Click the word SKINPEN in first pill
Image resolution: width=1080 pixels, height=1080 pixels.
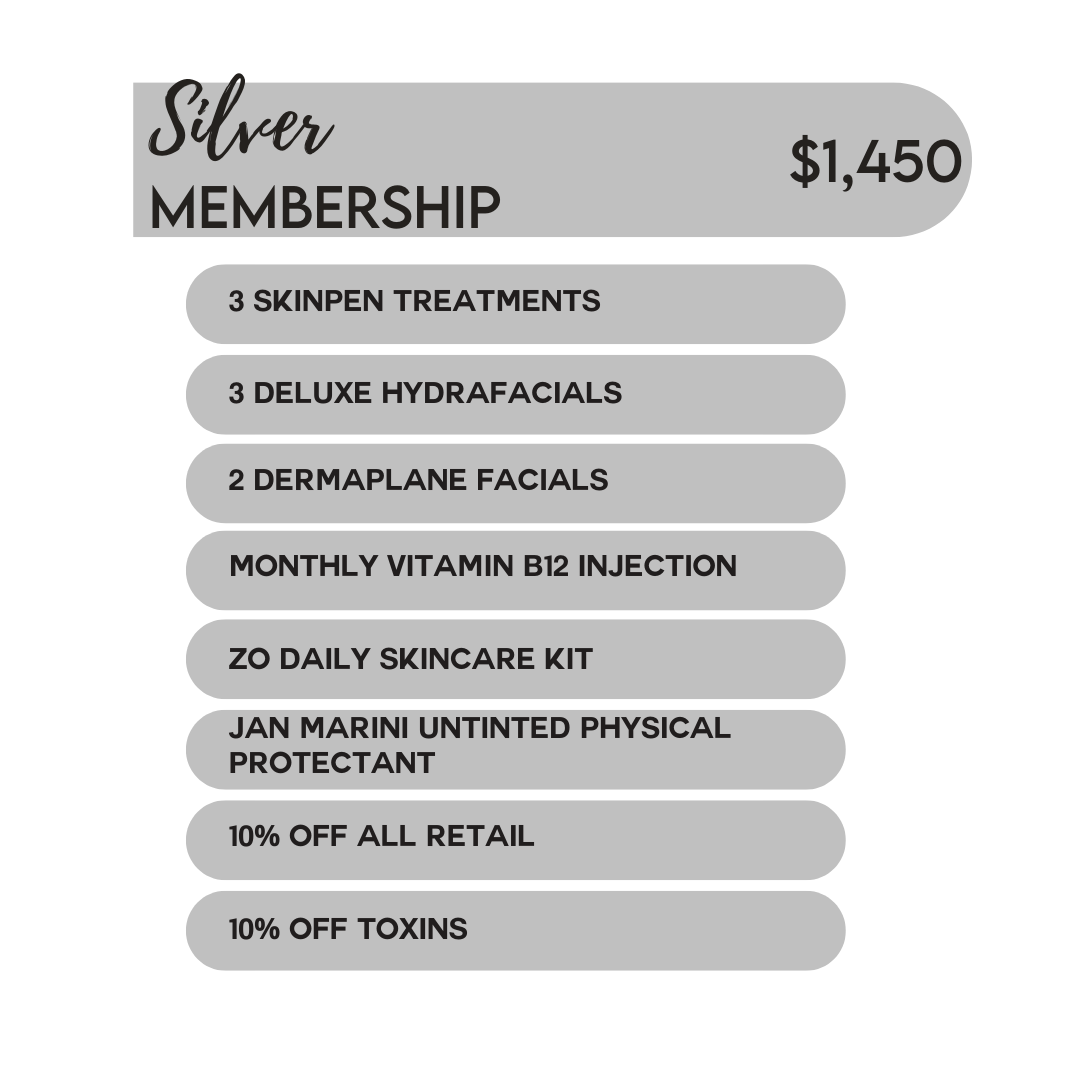[318, 301]
